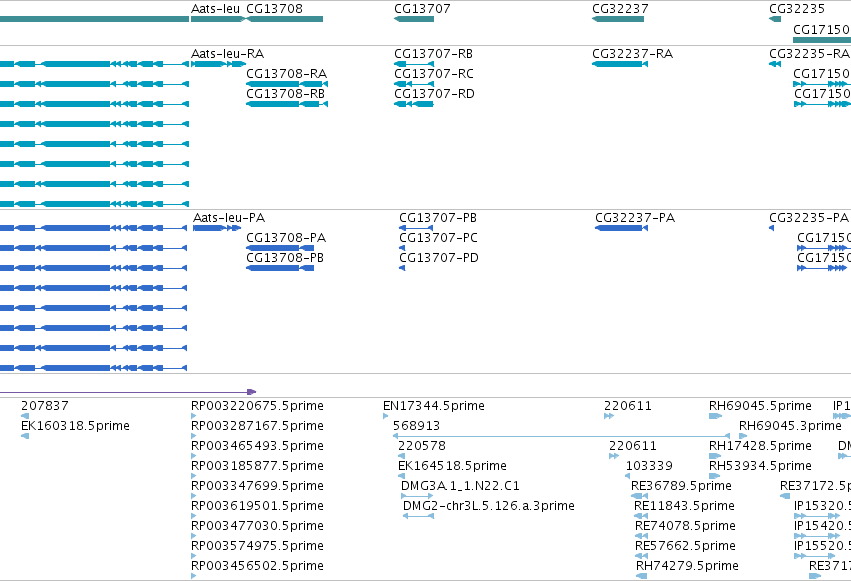This screenshot has height=581, width=851.
Task: Click the 103339 feature label
Action: (x=649, y=466)
